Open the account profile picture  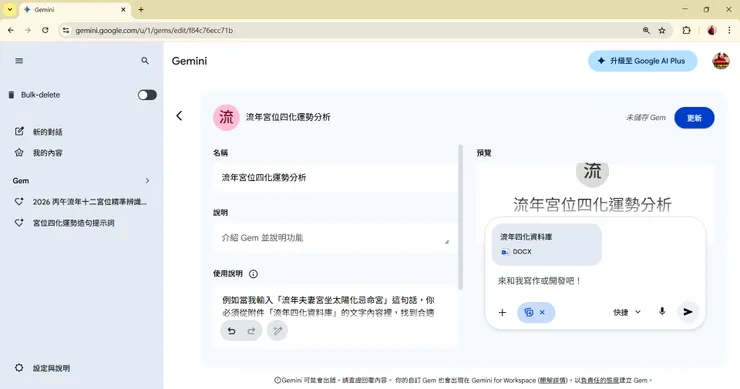721,61
